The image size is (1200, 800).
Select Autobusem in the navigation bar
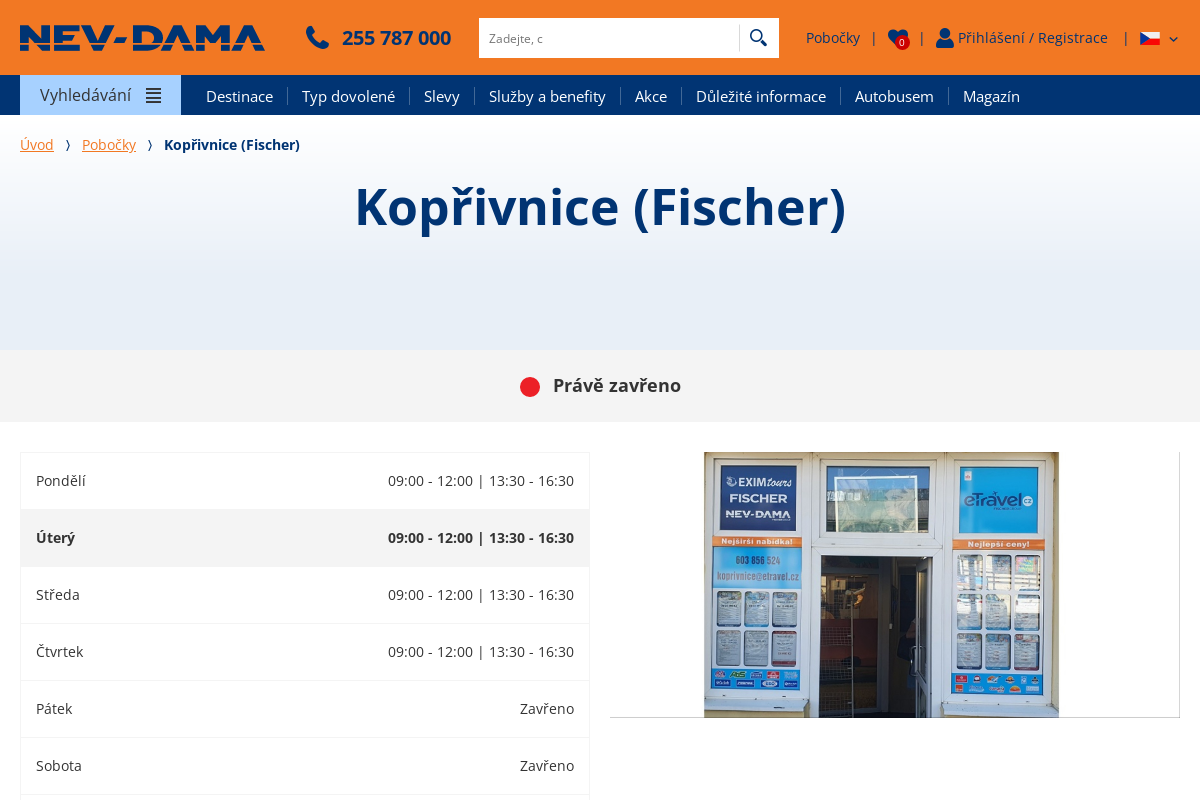point(894,96)
